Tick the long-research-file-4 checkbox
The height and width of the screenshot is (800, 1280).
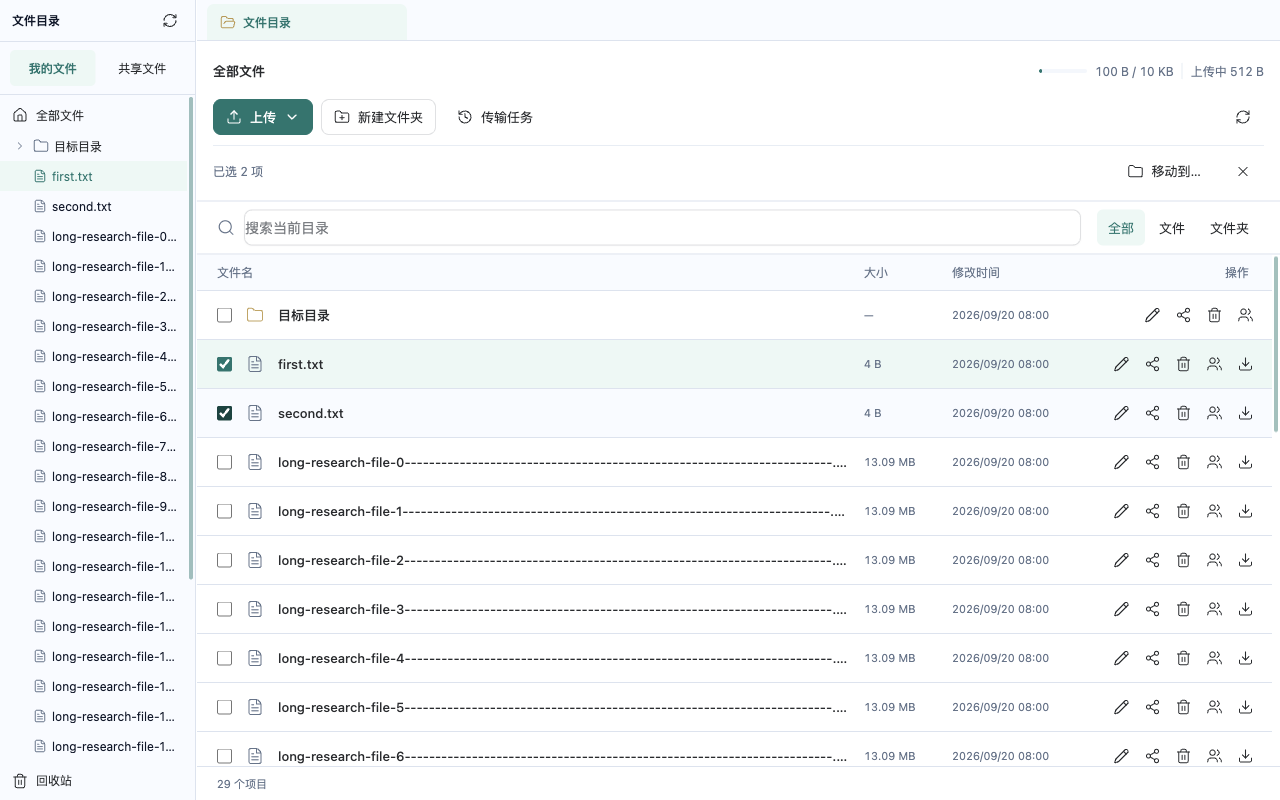coord(224,658)
